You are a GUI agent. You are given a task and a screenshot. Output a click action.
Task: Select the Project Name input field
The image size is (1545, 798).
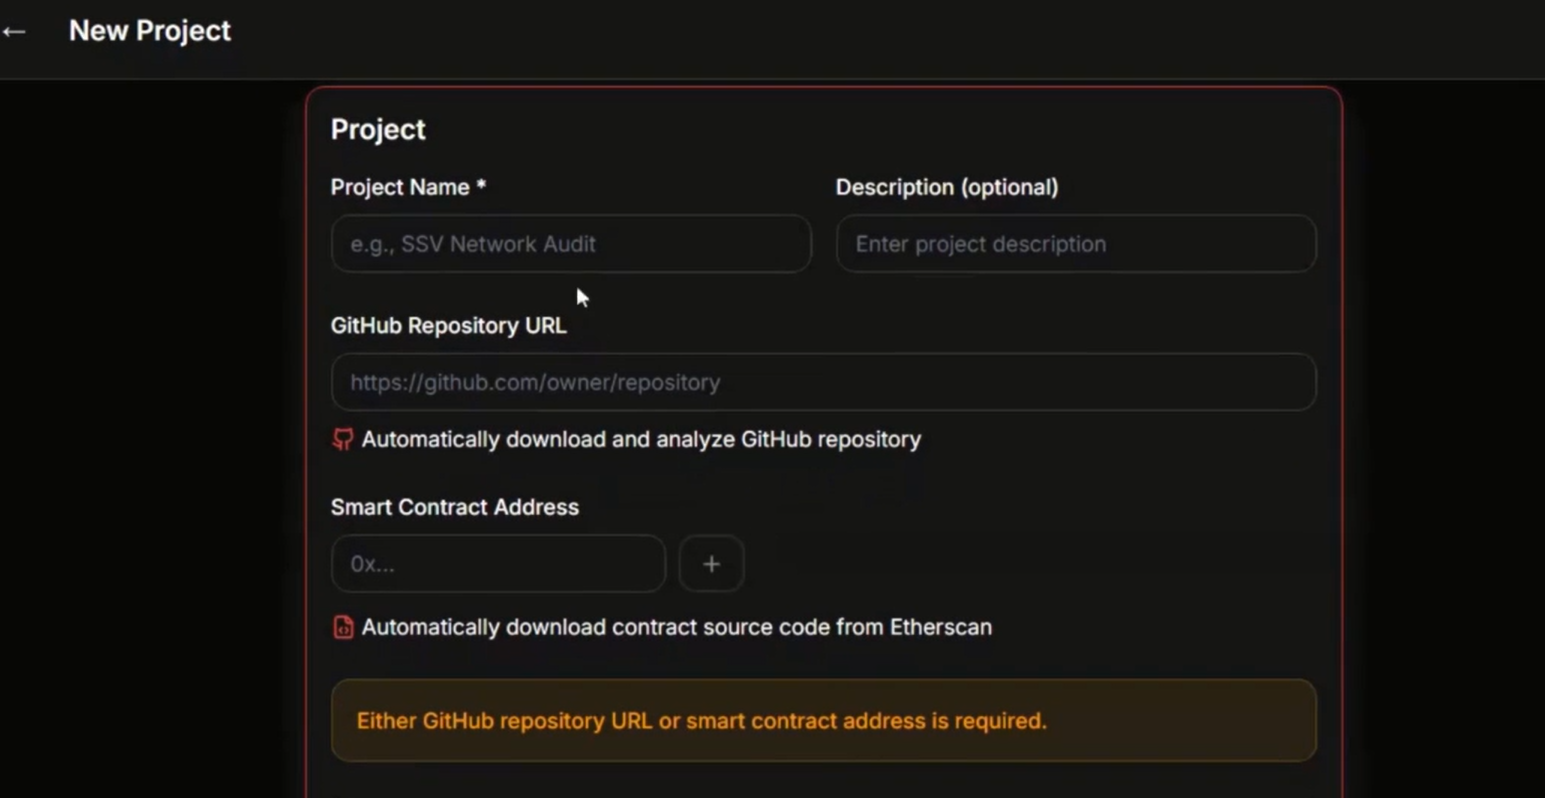pyautogui.click(x=570, y=243)
